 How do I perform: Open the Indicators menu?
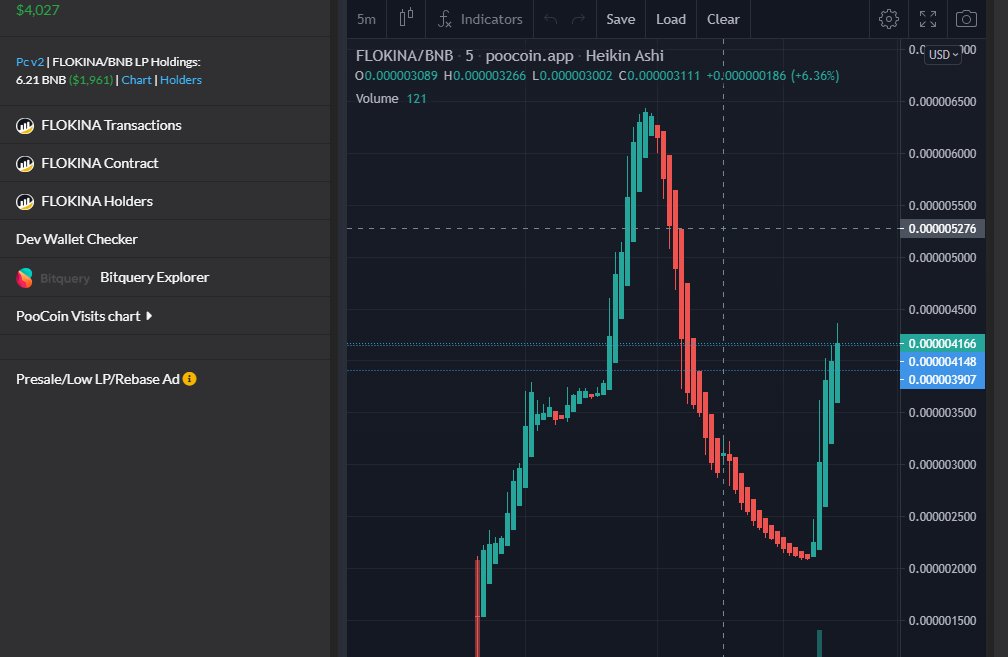(x=480, y=19)
